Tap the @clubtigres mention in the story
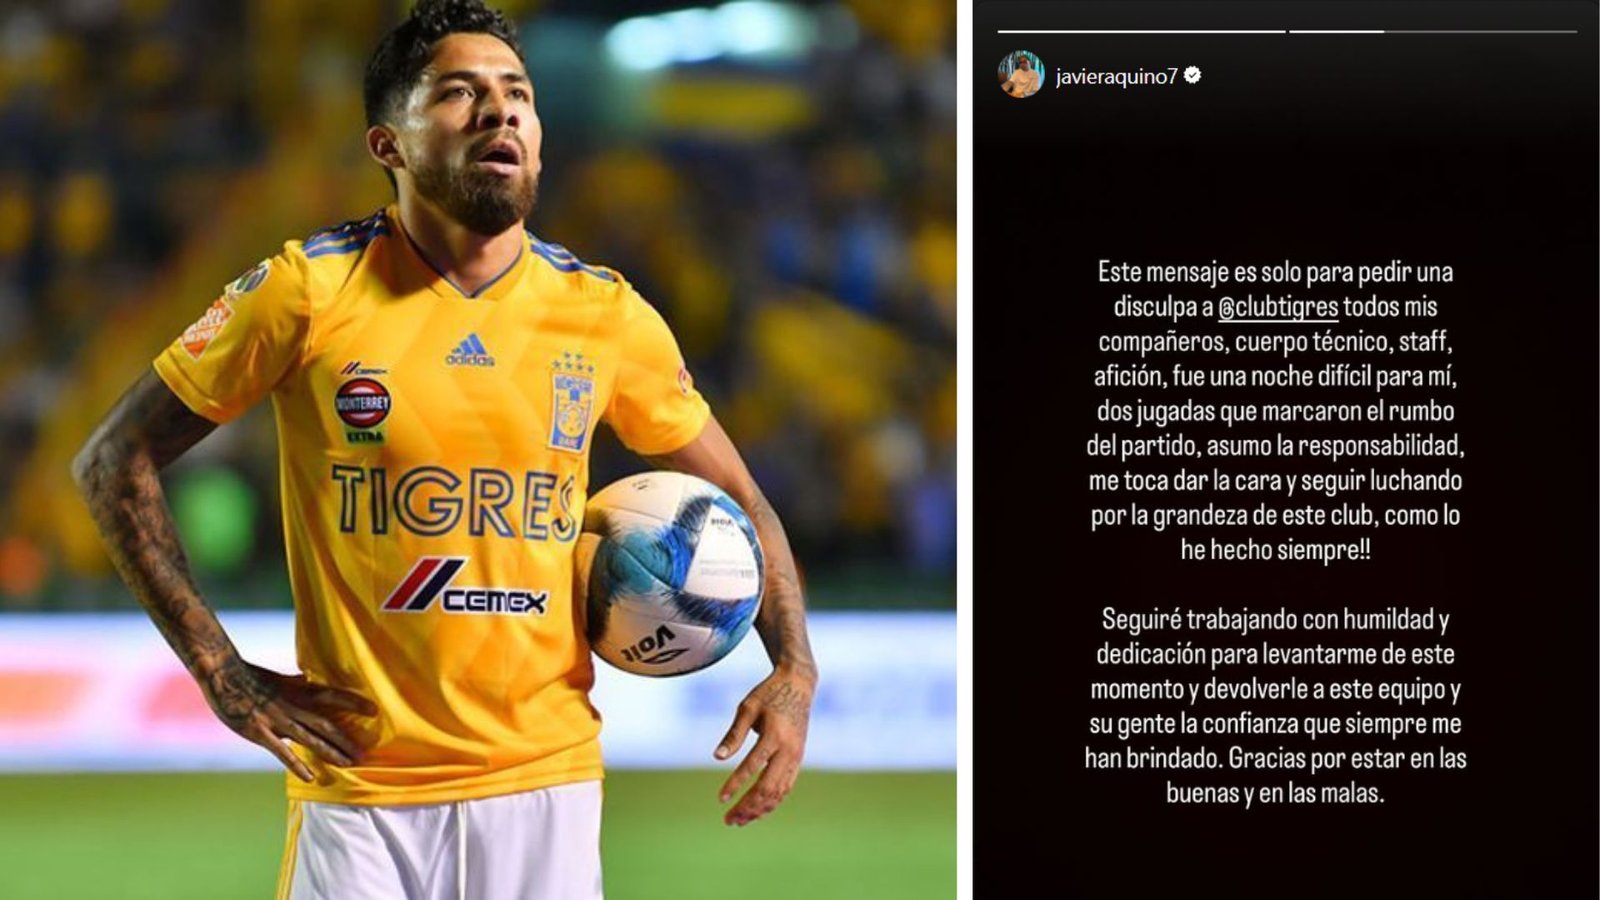 pos(1278,307)
